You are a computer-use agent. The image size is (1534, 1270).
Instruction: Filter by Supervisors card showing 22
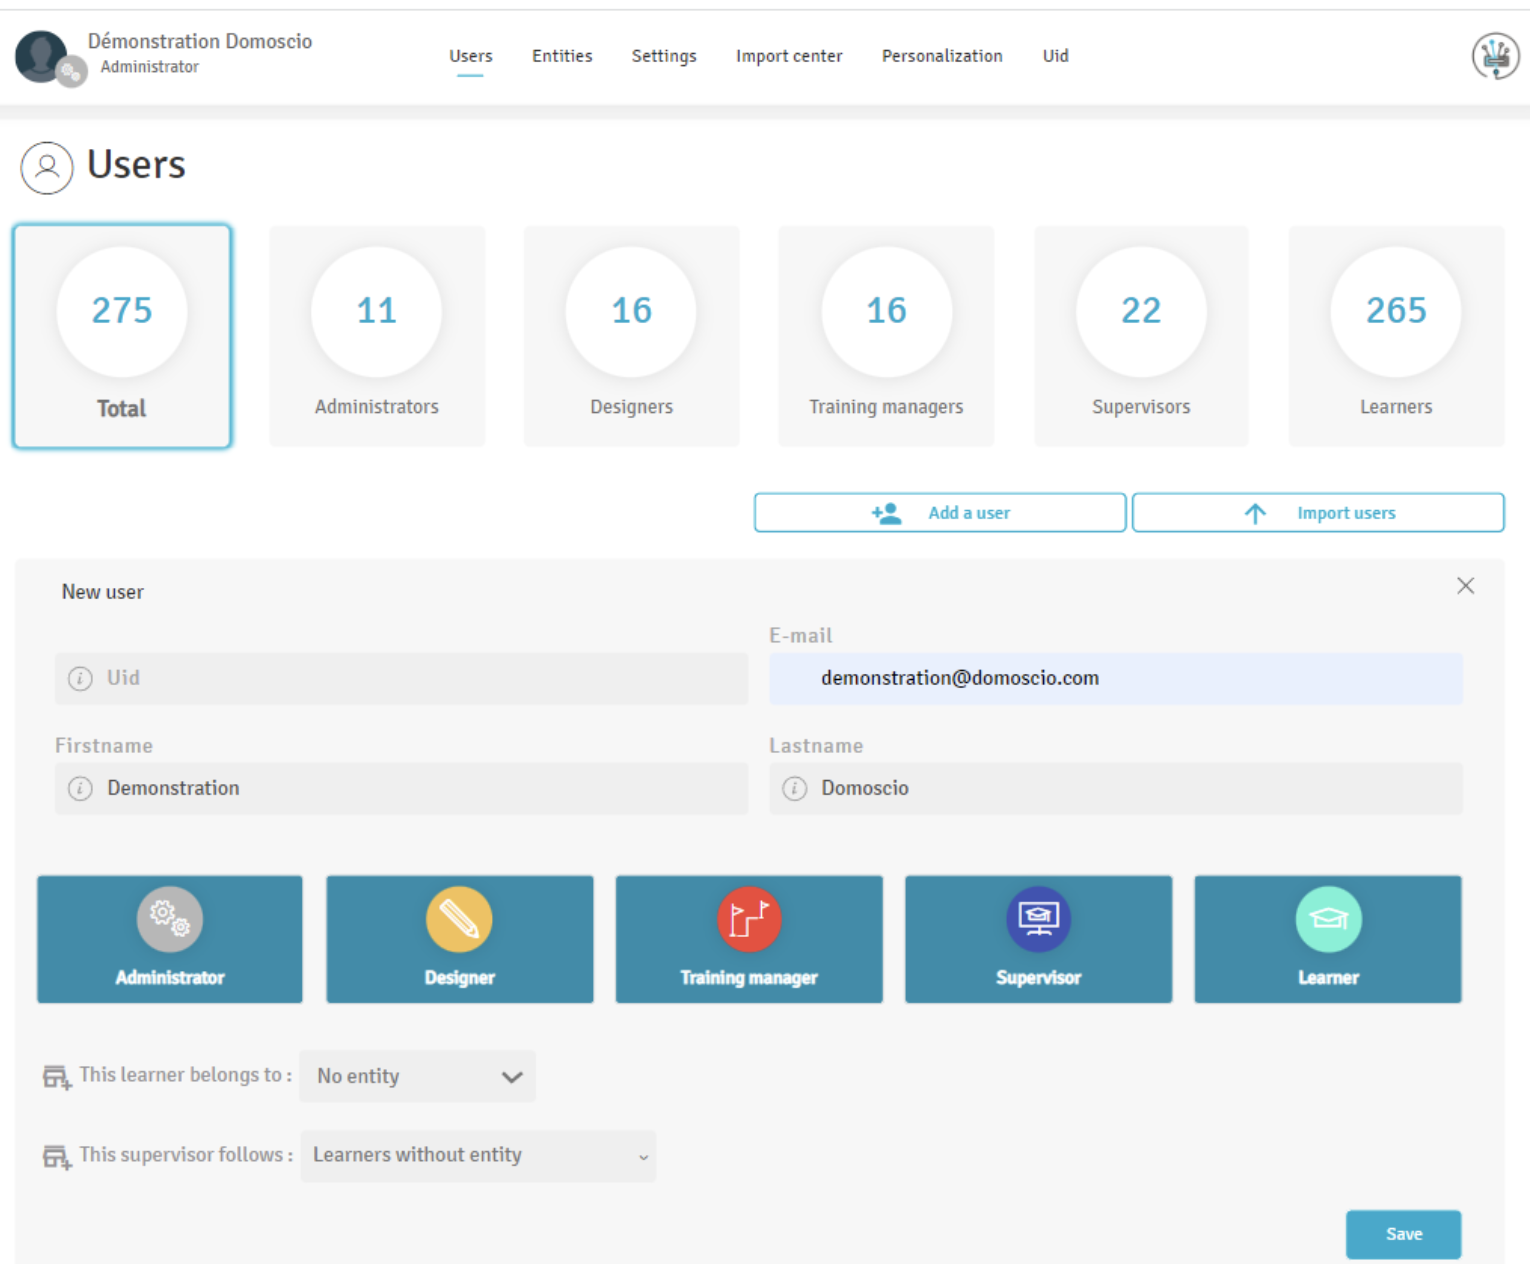click(1143, 337)
